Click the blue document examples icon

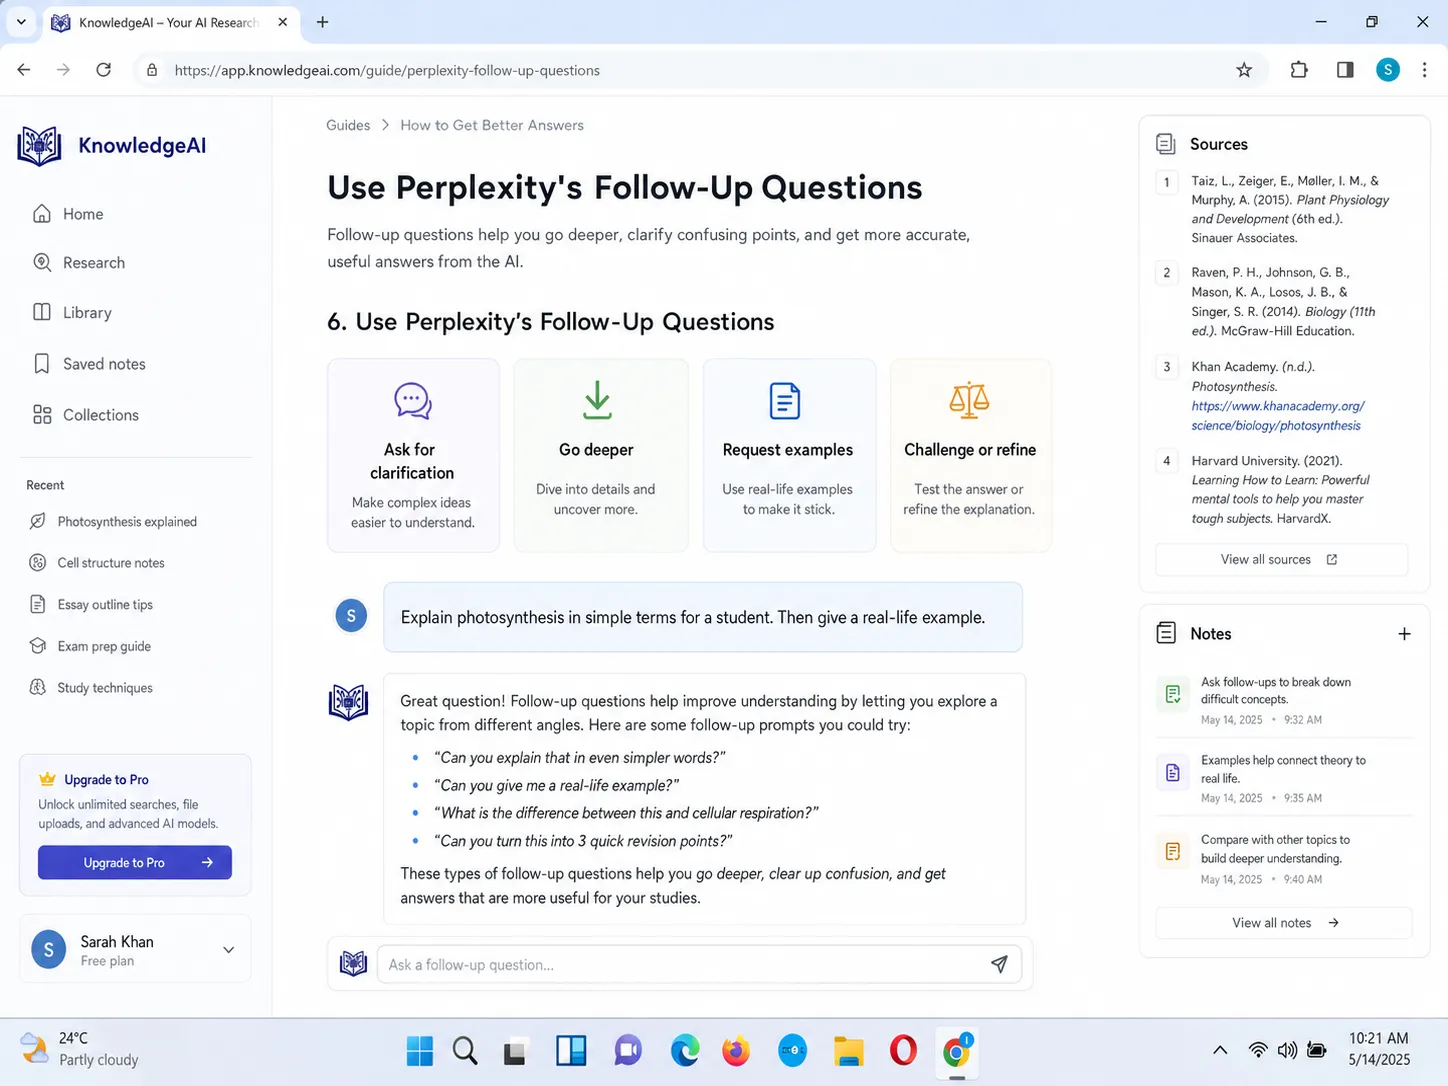click(785, 401)
